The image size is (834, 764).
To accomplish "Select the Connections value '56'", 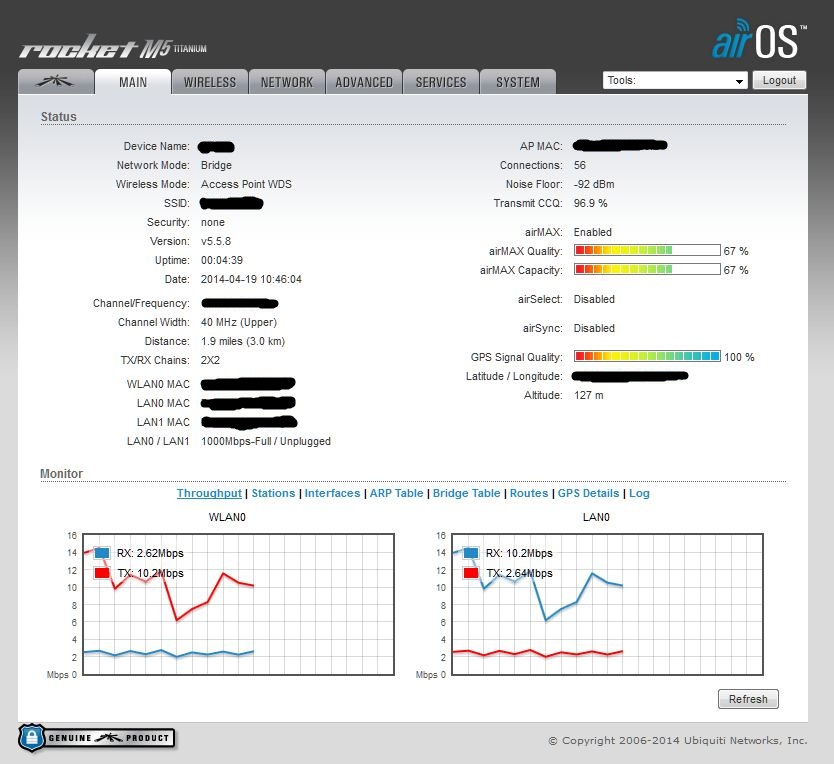I will click(580, 165).
